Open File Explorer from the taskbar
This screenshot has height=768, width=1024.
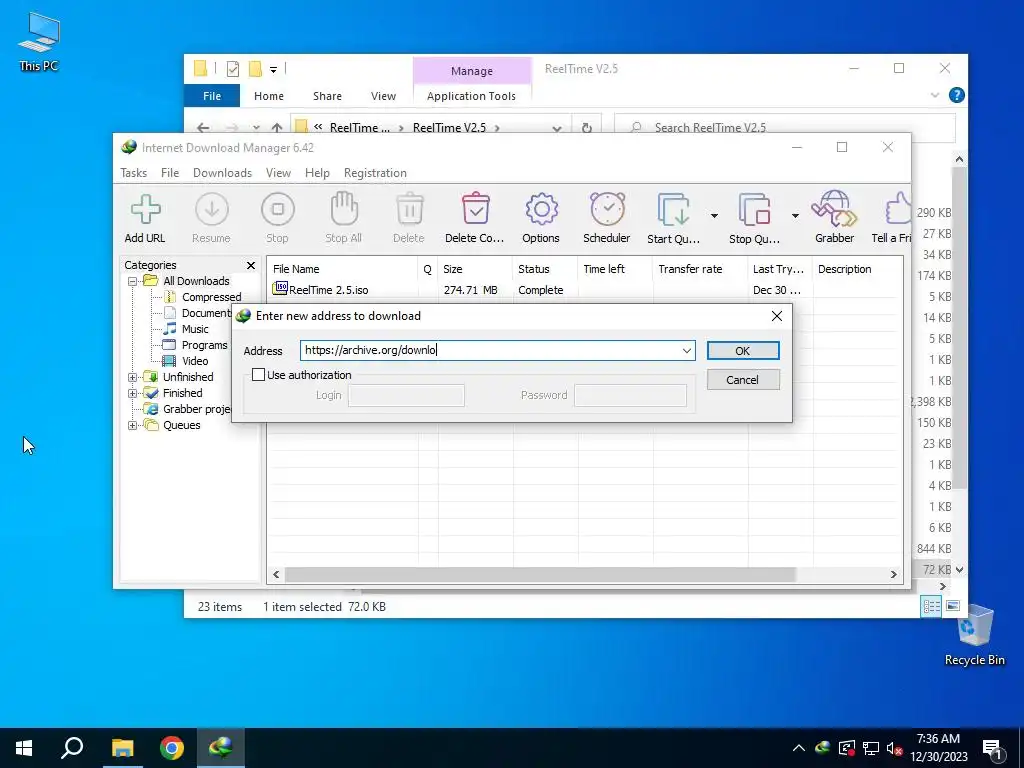[122, 748]
